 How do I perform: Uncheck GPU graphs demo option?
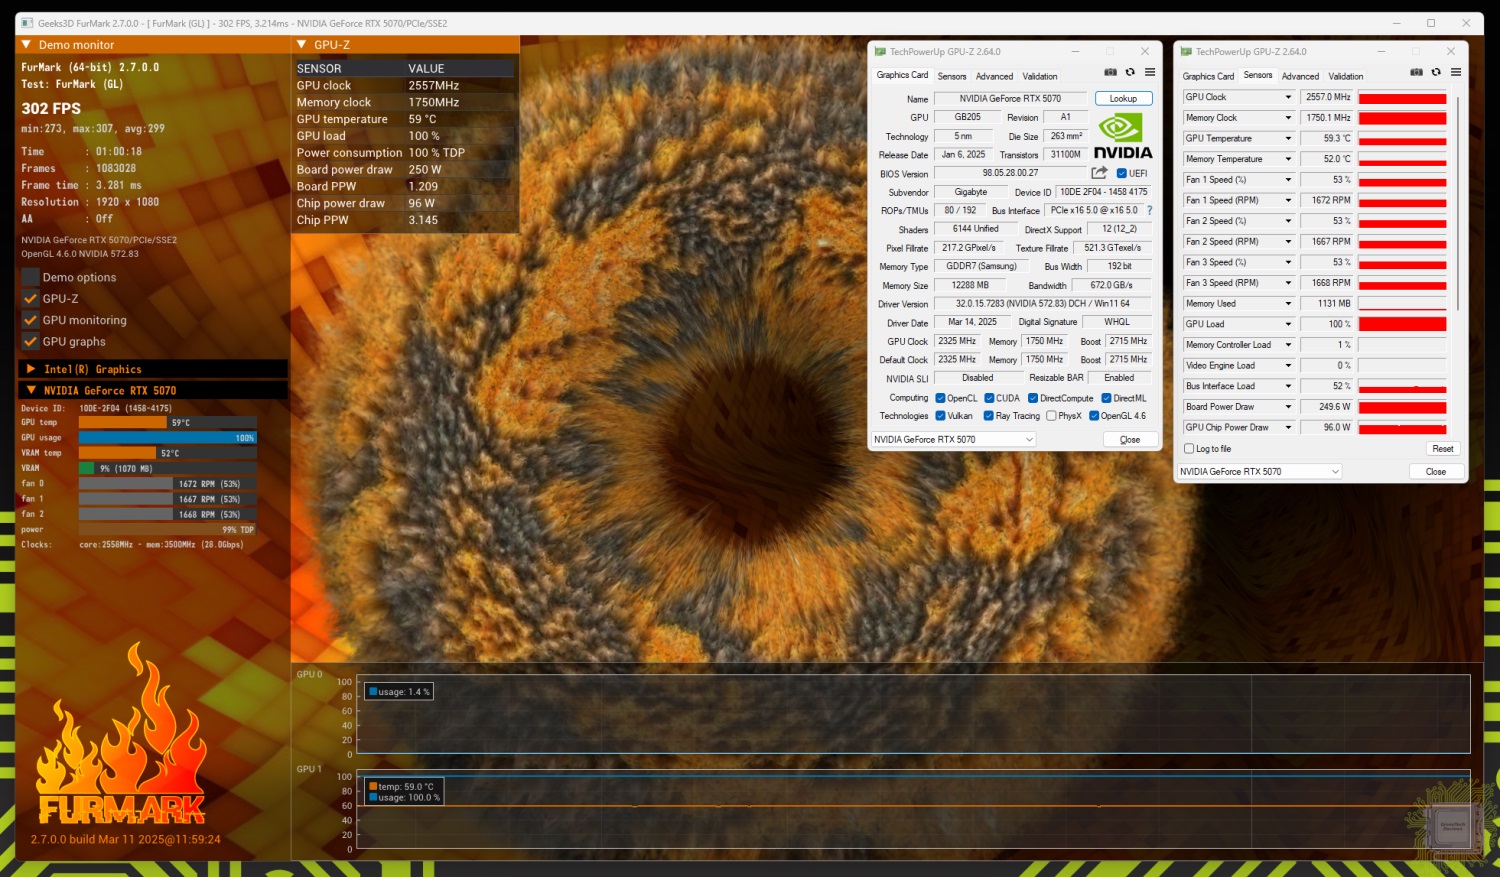click(x=31, y=342)
